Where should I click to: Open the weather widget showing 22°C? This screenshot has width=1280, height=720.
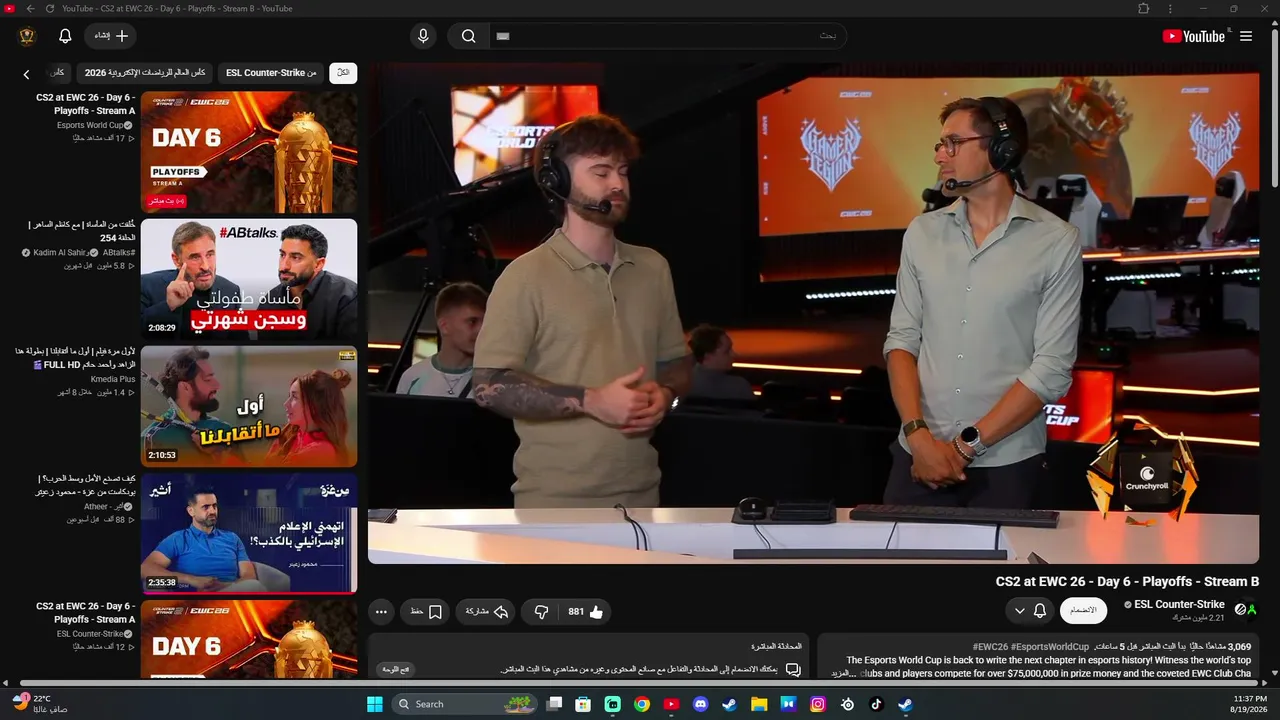tap(40, 703)
